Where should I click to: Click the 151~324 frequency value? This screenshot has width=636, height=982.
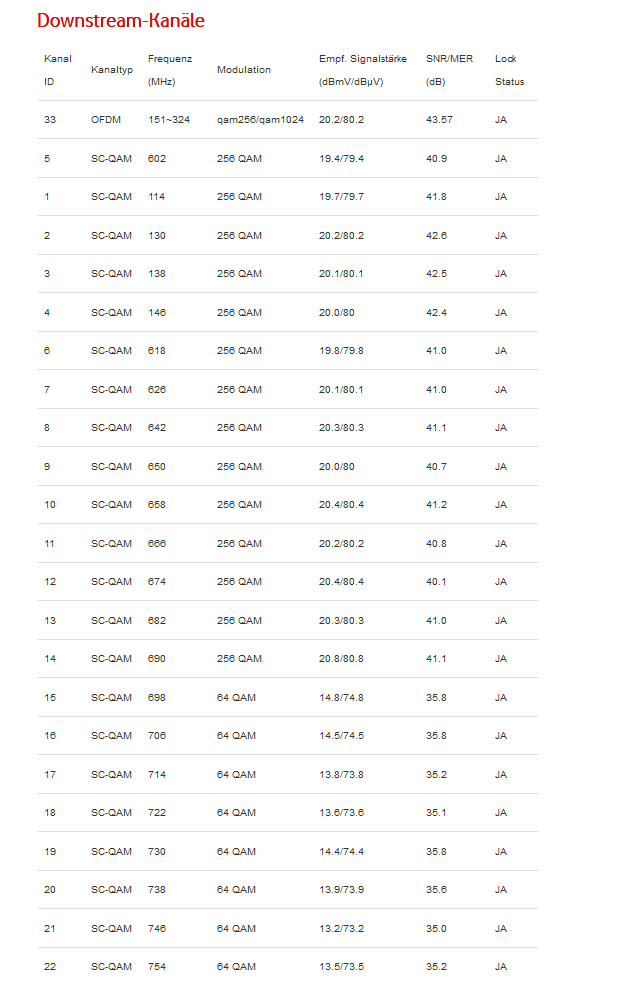click(x=168, y=120)
